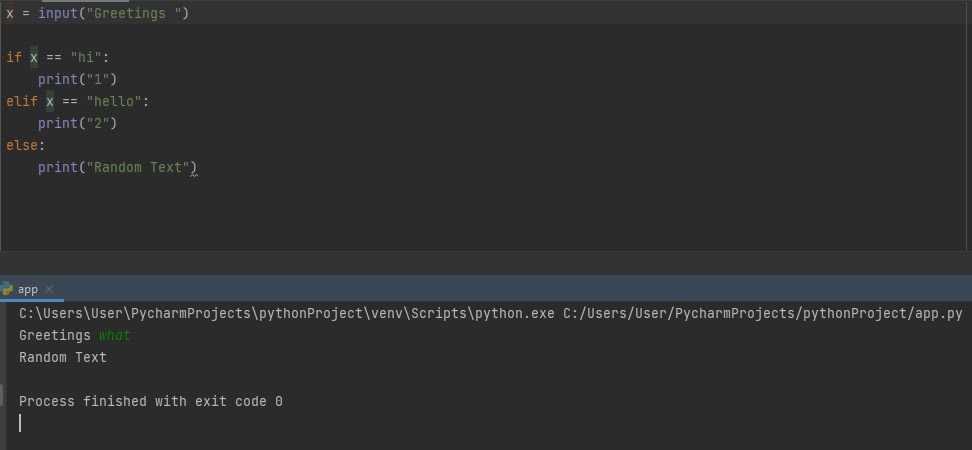Focus the console input caret at bottom

click(x=20, y=423)
